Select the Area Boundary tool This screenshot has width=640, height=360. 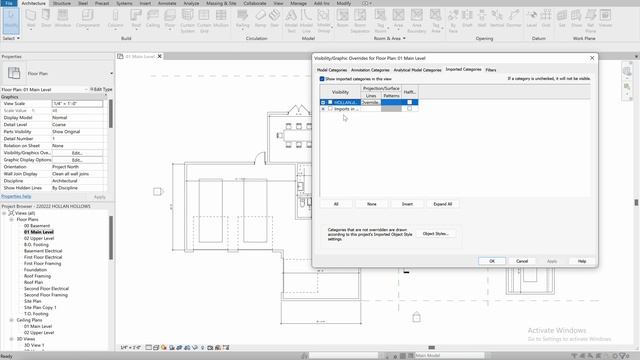point(416,21)
